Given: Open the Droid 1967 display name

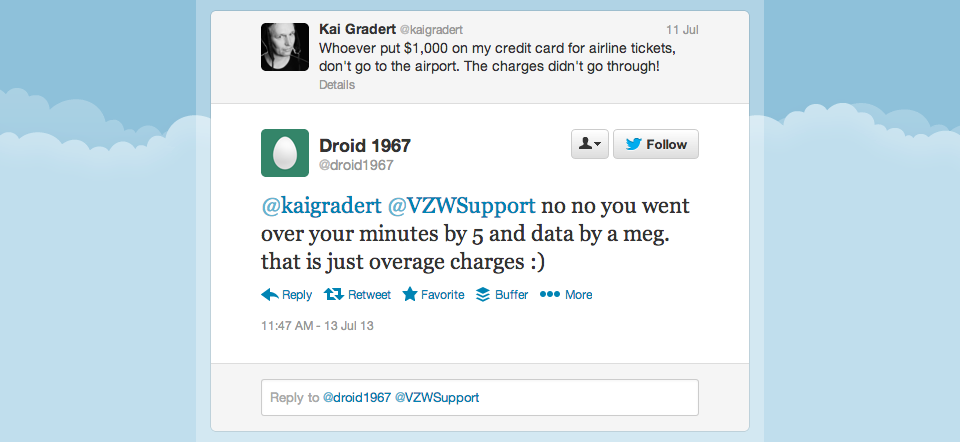Looking at the screenshot, I should pyautogui.click(x=365, y=146).
